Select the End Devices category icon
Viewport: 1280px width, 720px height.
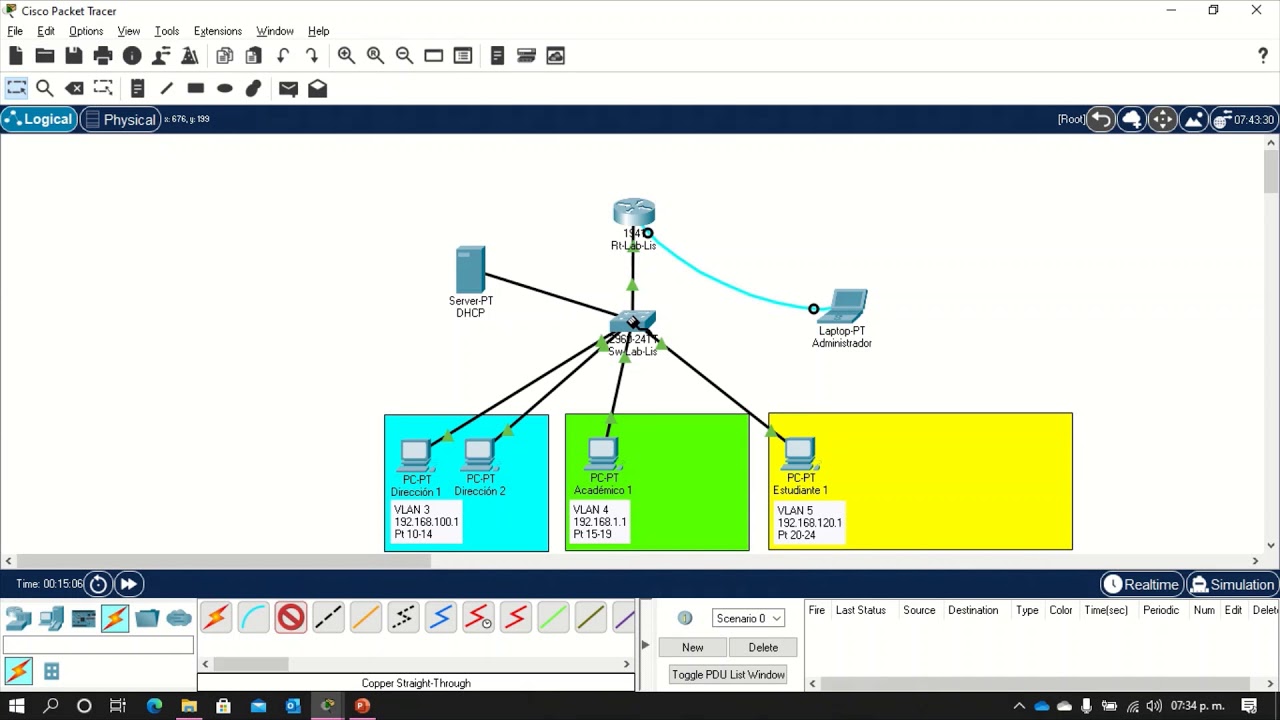pos(51,618)
